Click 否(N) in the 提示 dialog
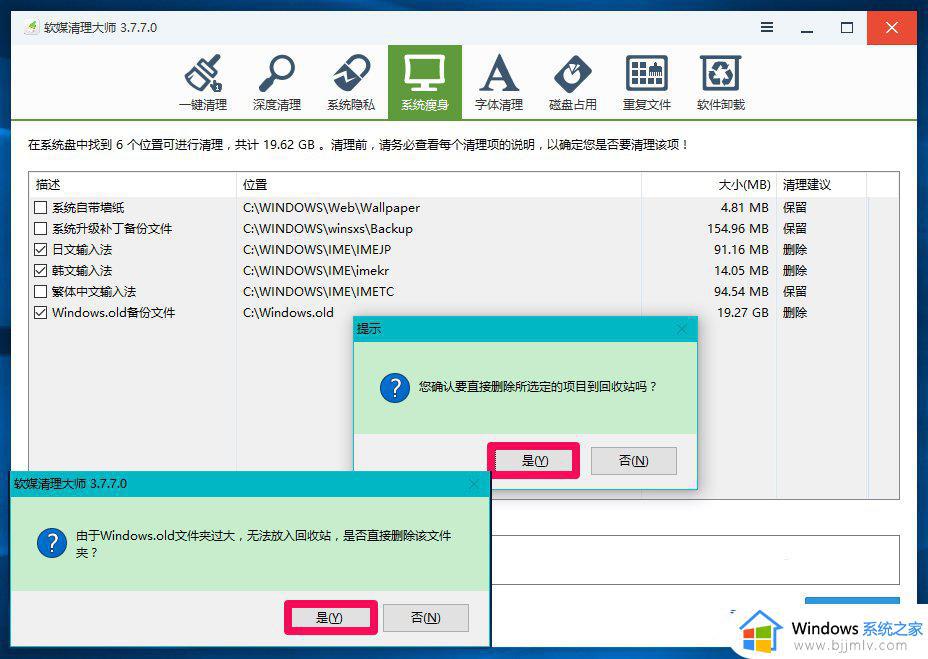The width and height of the screenshot is (928, 659). (633, 461)
